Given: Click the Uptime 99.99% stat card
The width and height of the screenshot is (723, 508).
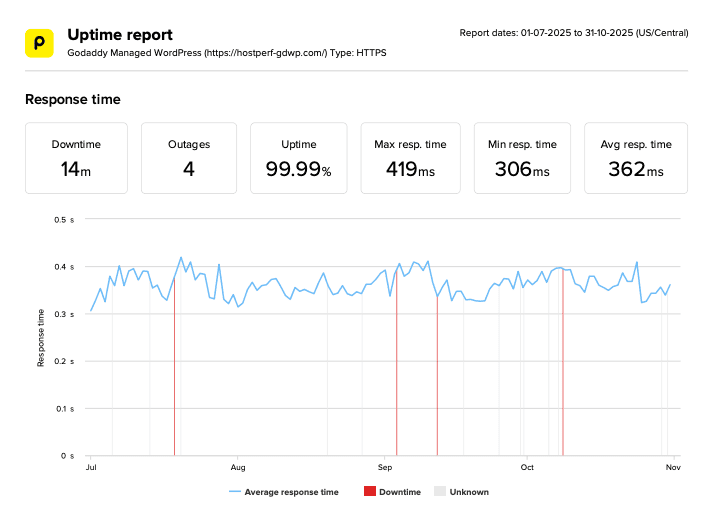Looking at the screenshot, I should [x=298, y=158].
